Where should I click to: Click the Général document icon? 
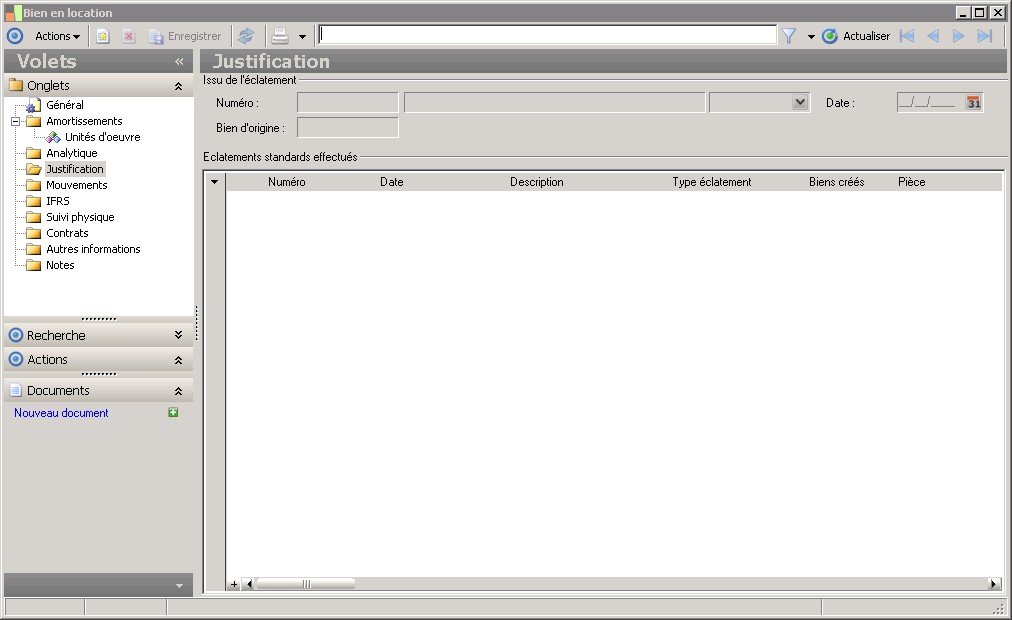point(34,105)
